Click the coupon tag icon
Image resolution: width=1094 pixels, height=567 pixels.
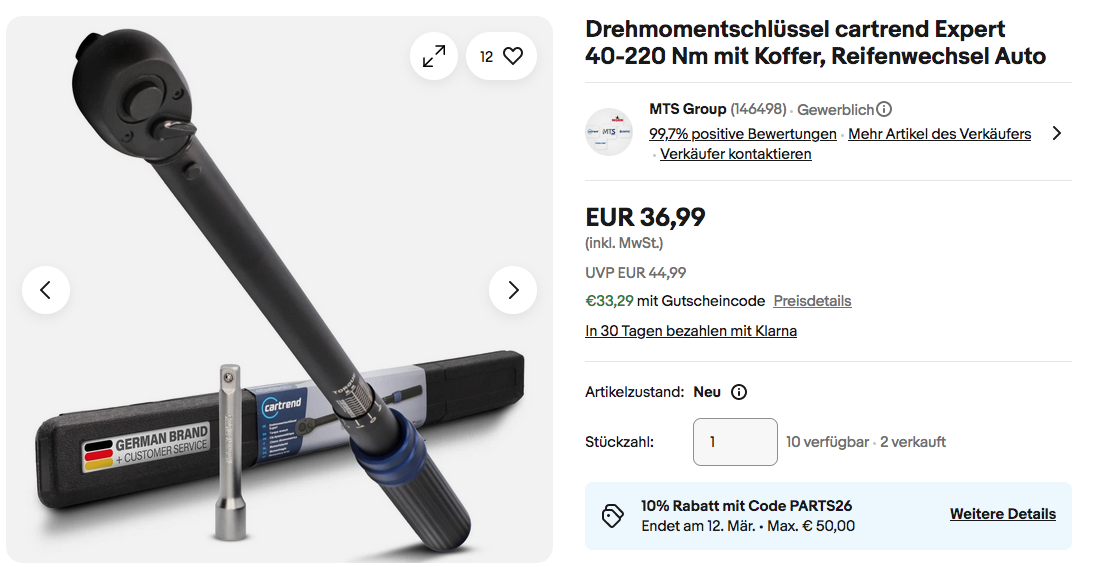pyautogui.click(x=613, y=516)
